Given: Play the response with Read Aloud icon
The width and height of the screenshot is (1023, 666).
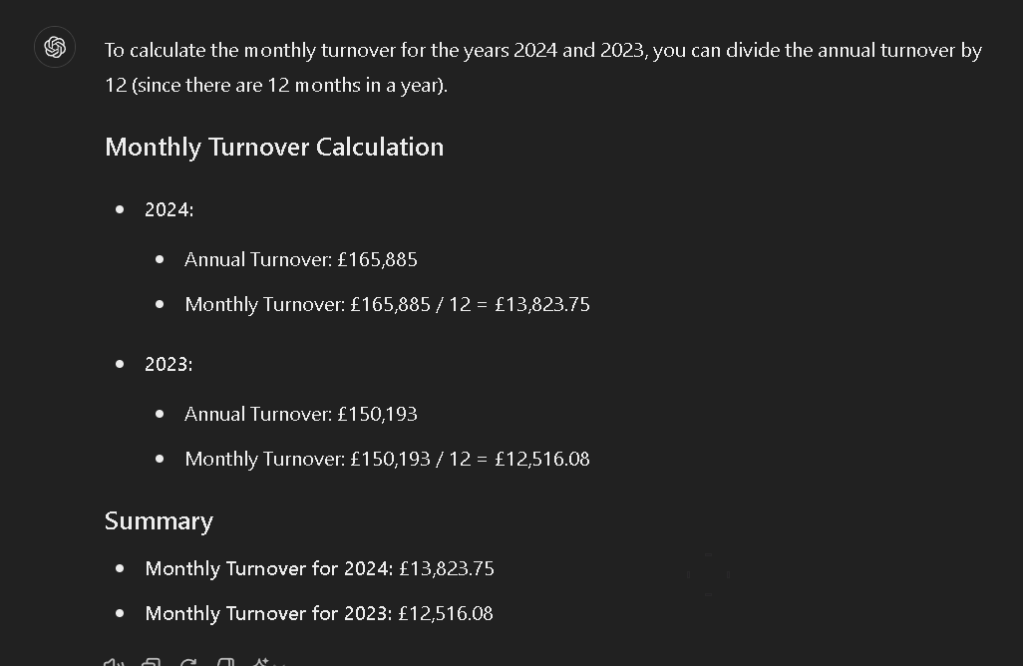Looking at the screenshot, I should [x=114, y=663].
